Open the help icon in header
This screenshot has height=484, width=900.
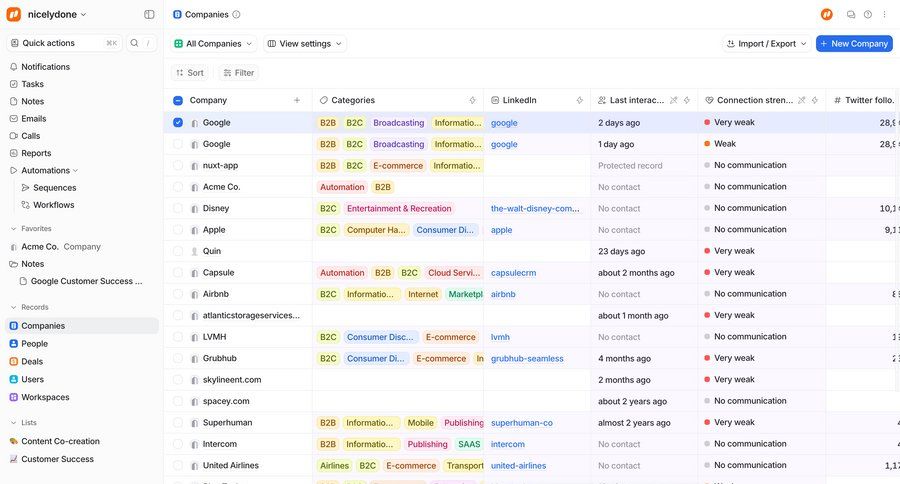click(868, 14)
